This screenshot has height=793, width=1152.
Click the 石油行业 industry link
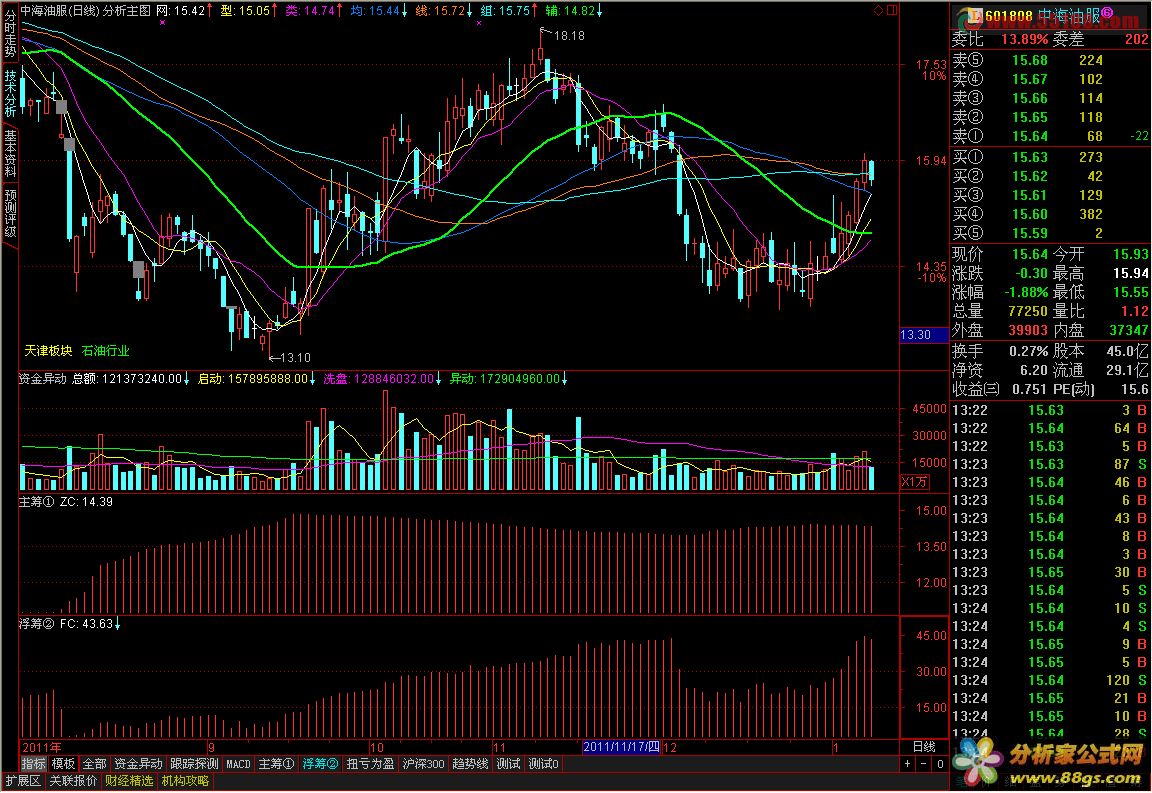point(105,351)
